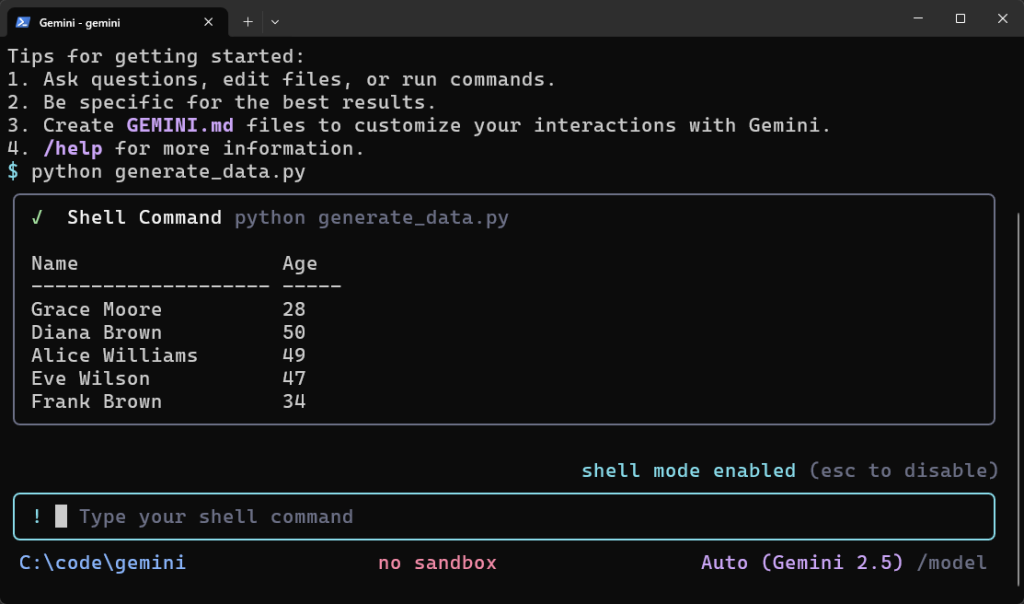1024x604 pixels.
Task: Open the GEMINI.md link
Action: 179,125
